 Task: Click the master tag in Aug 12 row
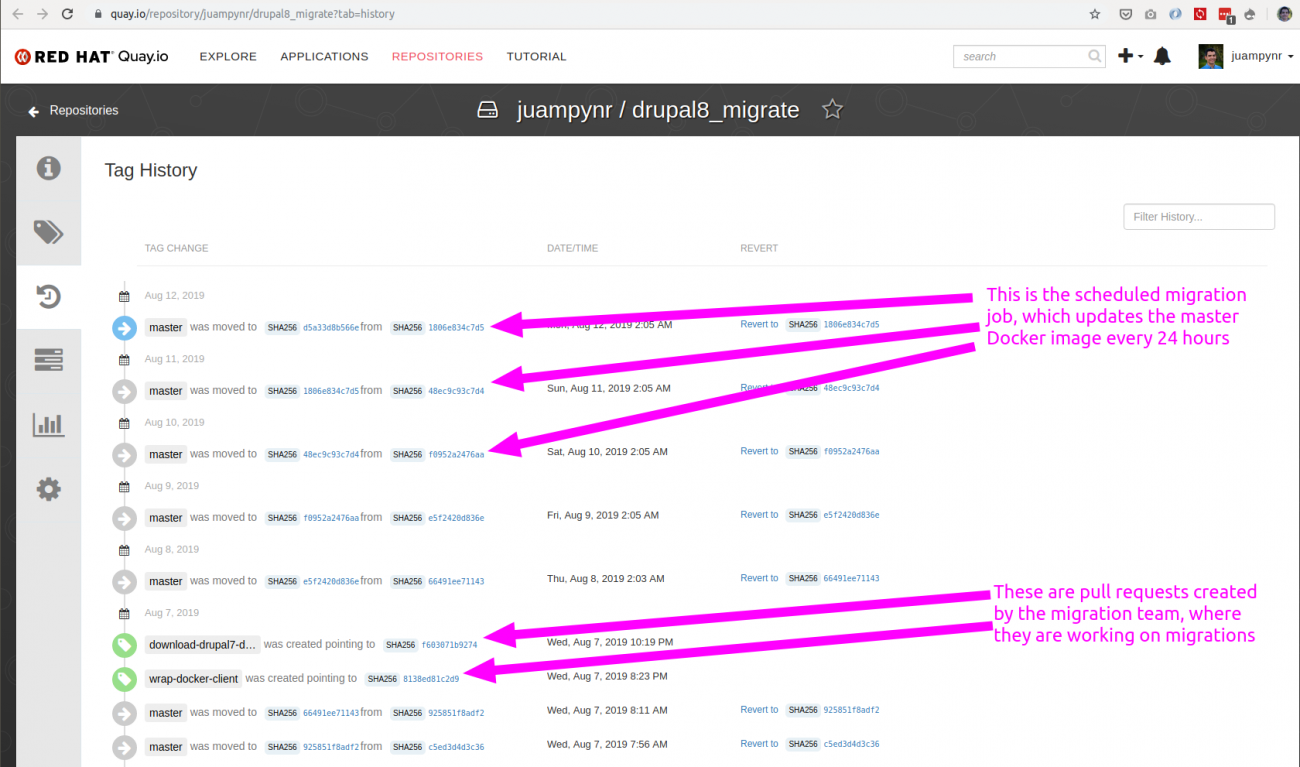click(x=166, y=327)
